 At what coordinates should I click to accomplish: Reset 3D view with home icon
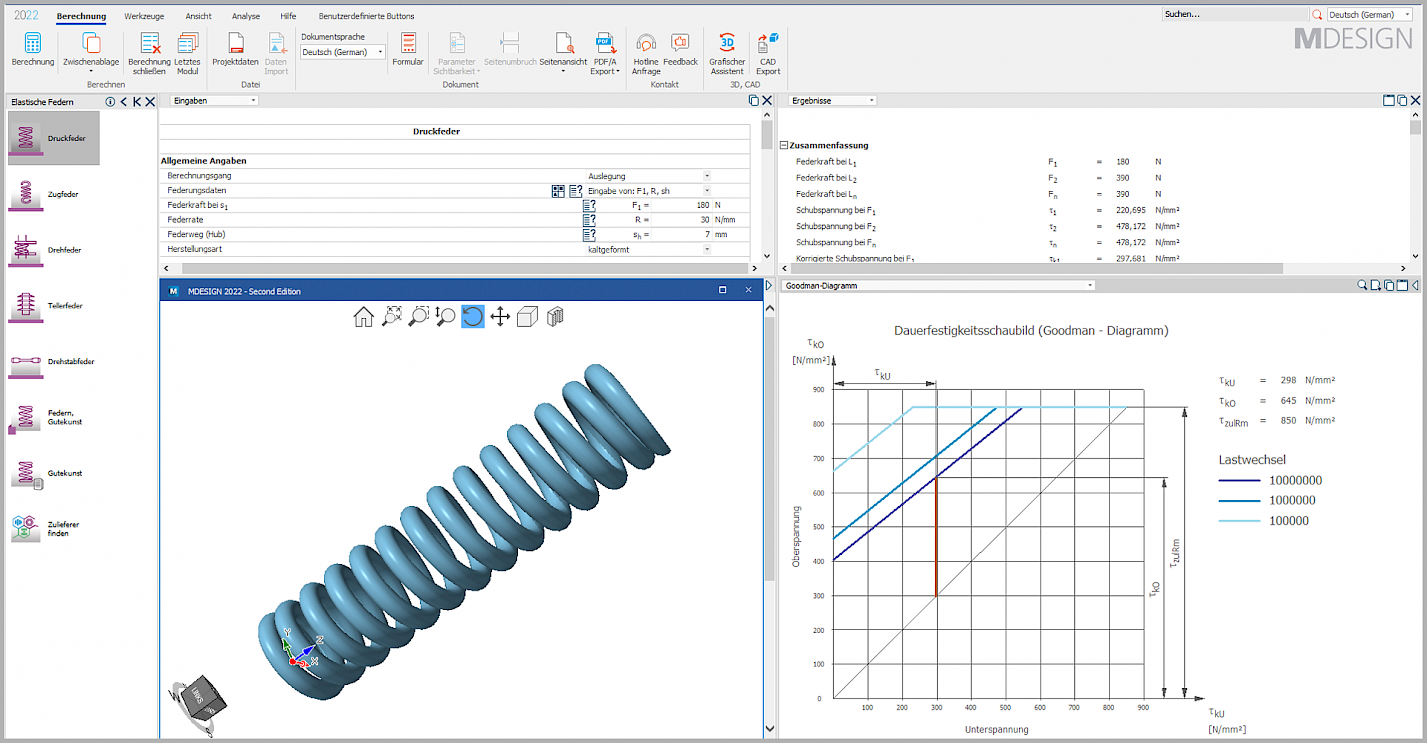[364, 317]
